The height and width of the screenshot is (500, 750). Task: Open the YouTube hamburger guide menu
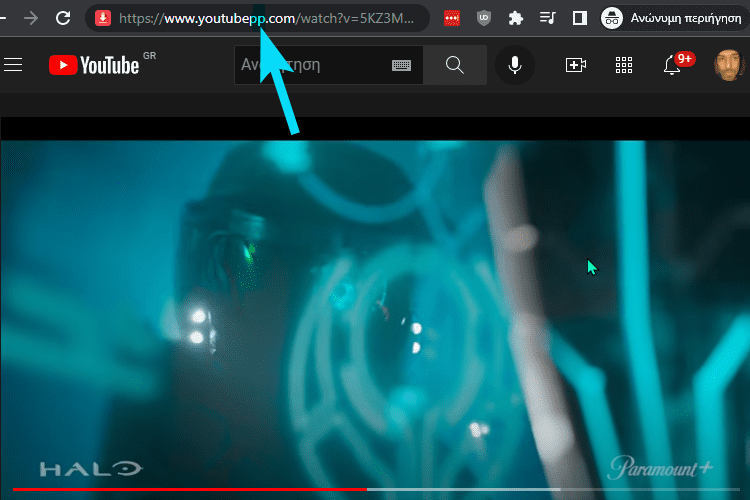13,65
